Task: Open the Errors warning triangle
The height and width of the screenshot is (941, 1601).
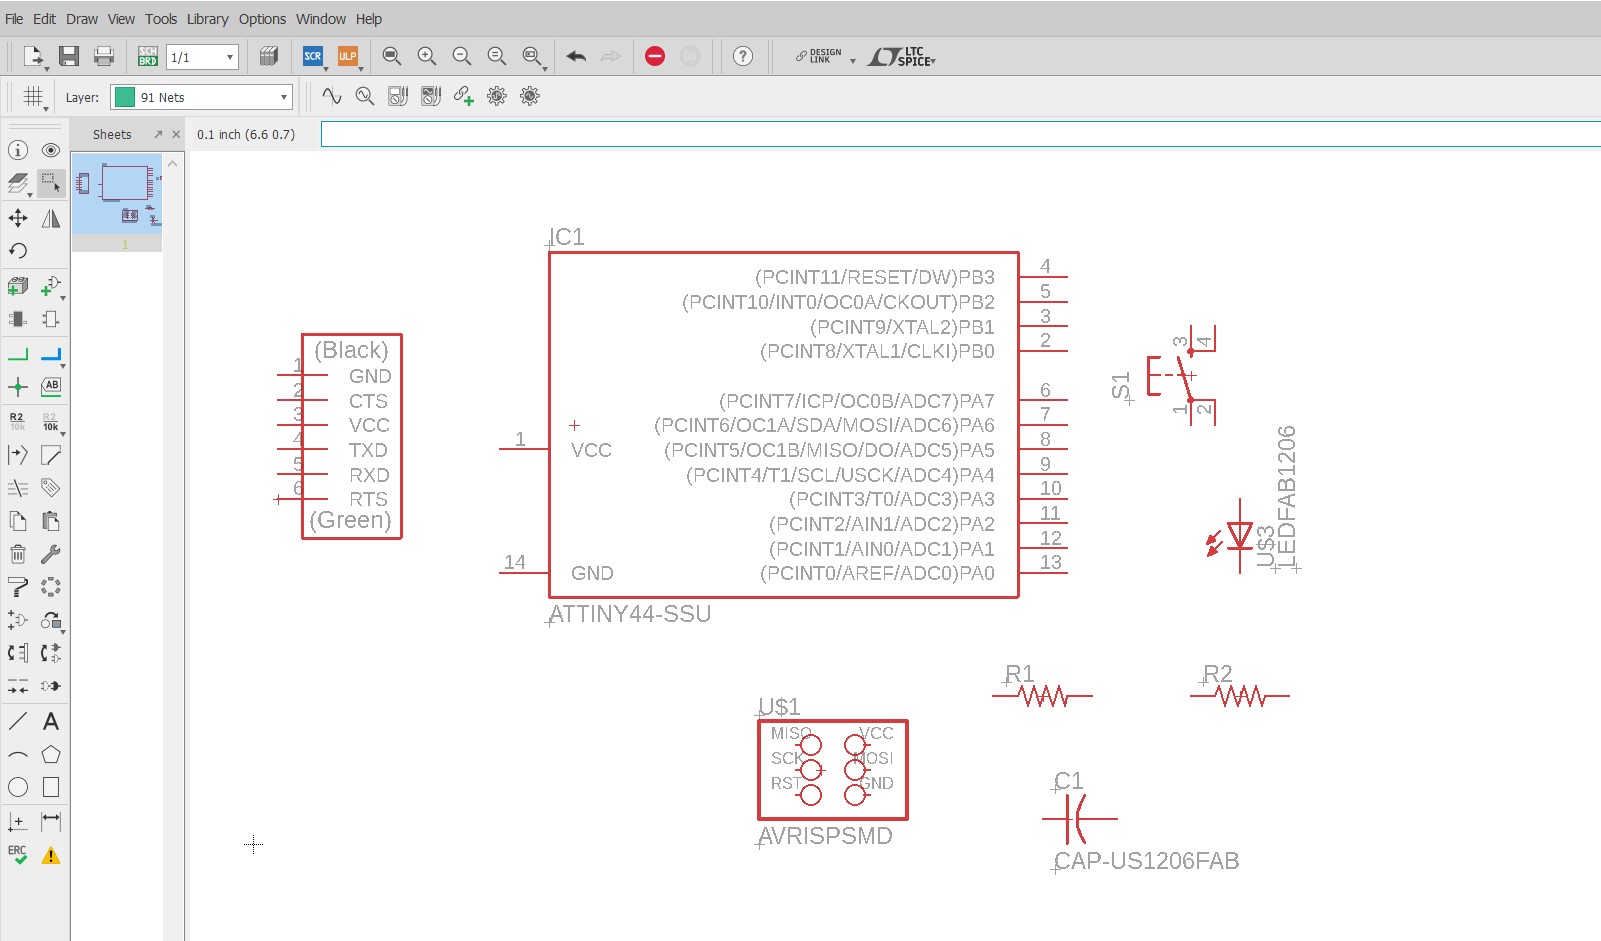Action: click(x=51, y=855)
